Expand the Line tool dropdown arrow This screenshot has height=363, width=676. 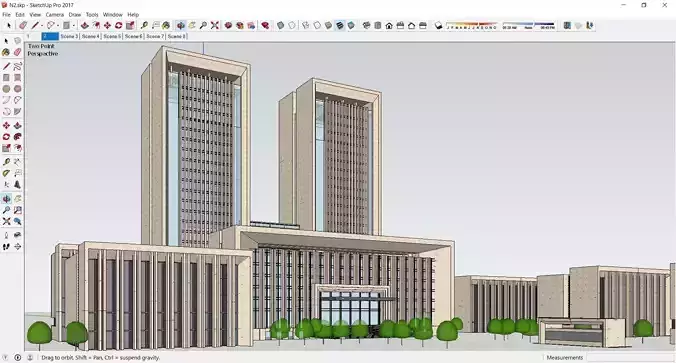pyautogui.click(x=42, y=26)
